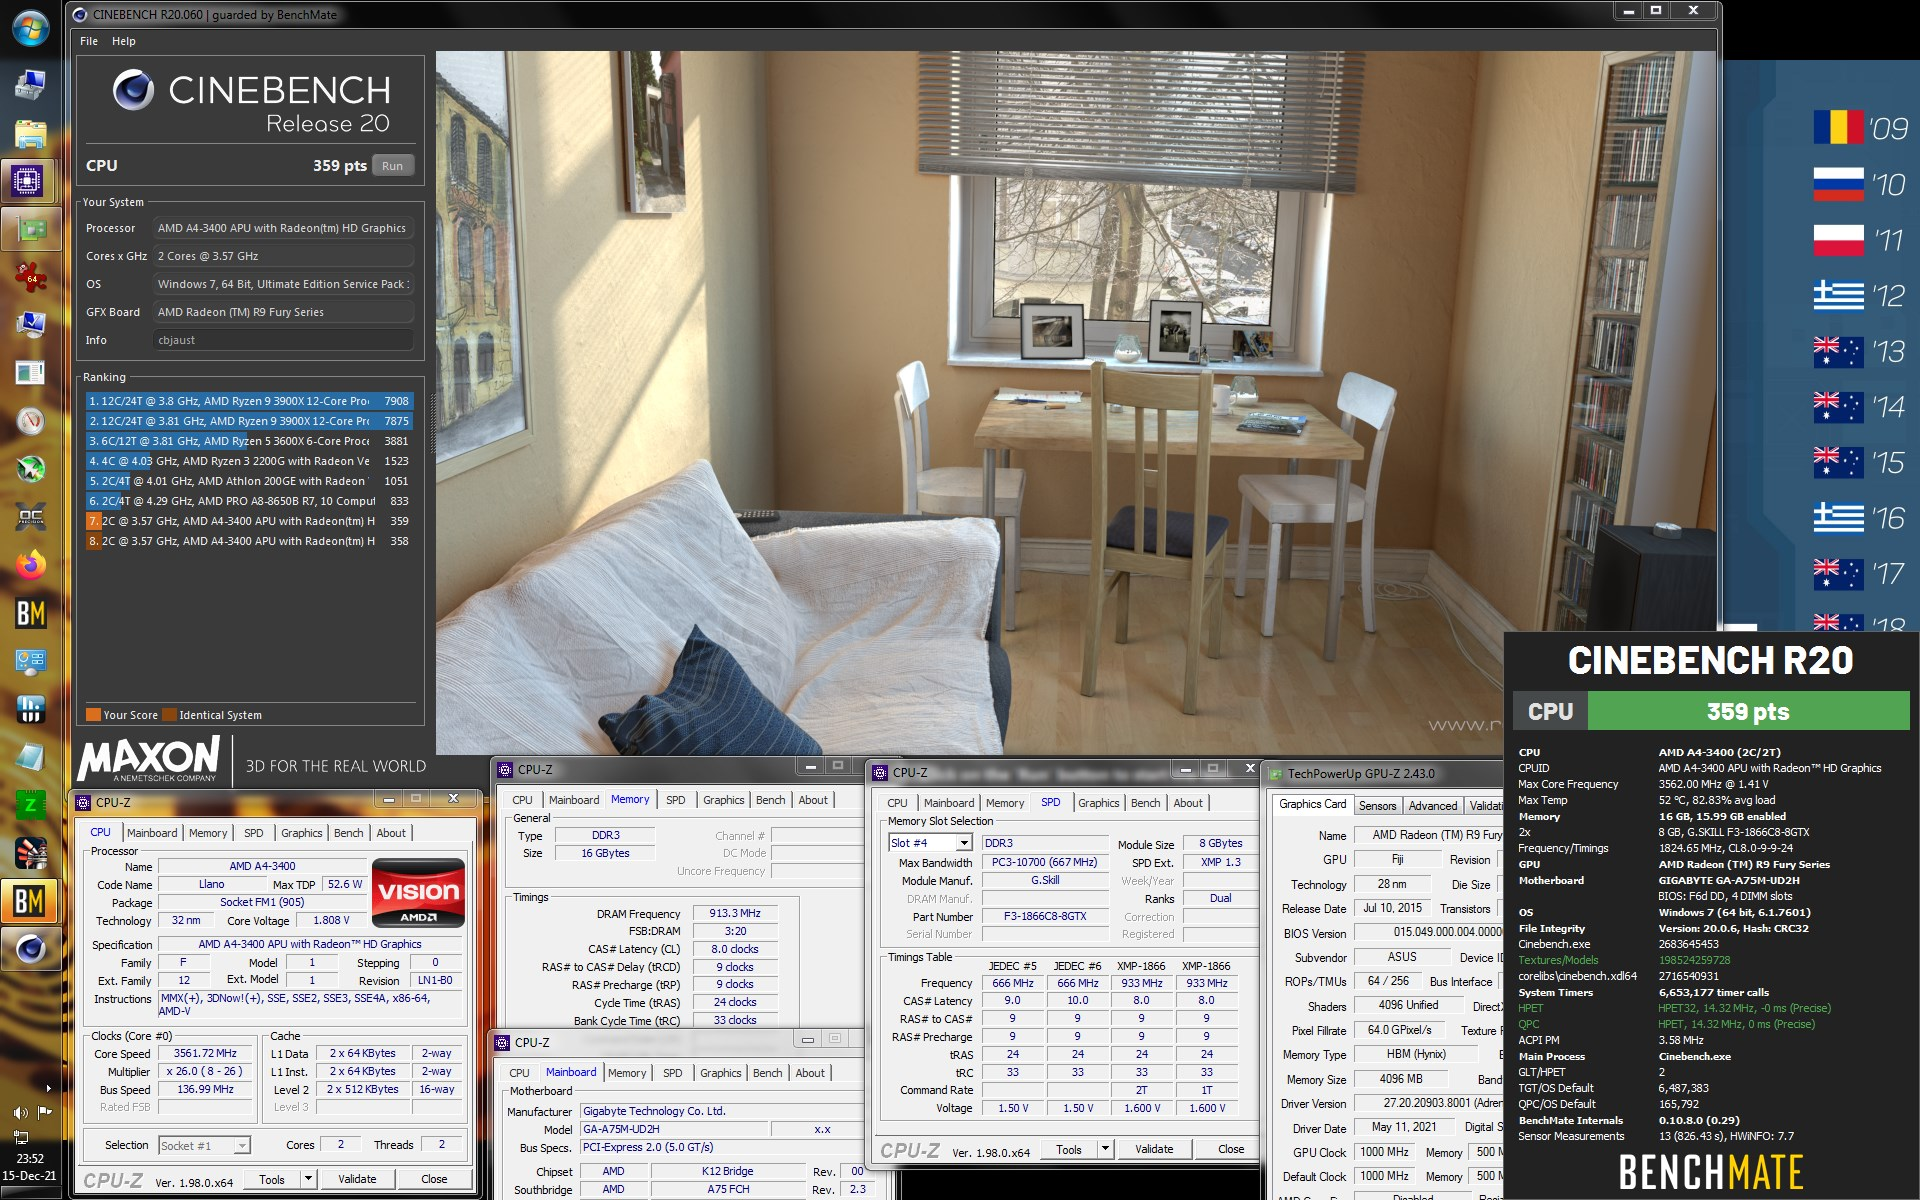This screenshot has height=1200, width=1920.
Task: Open the Cinebench File menu
Action: pyautogui.click(x=89, y=41)
